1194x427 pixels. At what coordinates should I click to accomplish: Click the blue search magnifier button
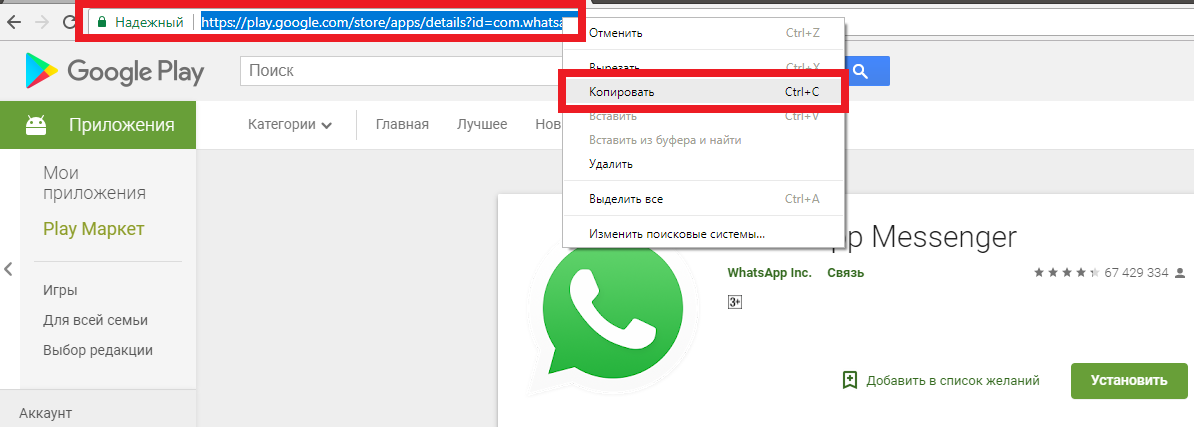coord(860,72)
